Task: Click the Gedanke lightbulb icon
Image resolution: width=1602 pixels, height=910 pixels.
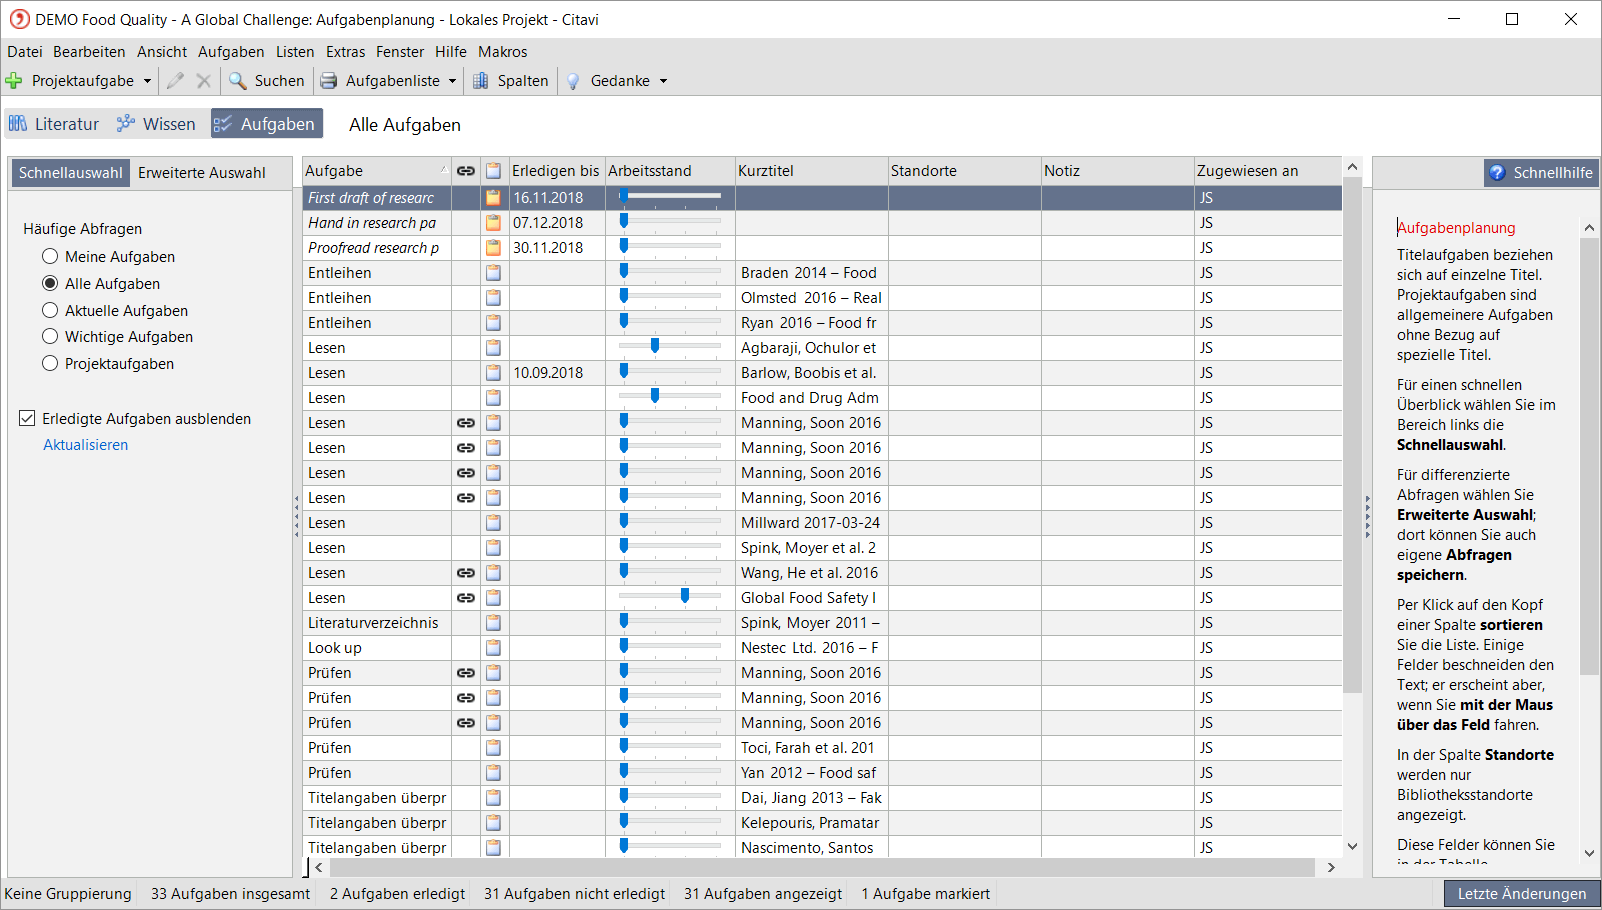Action: point(573,81)
